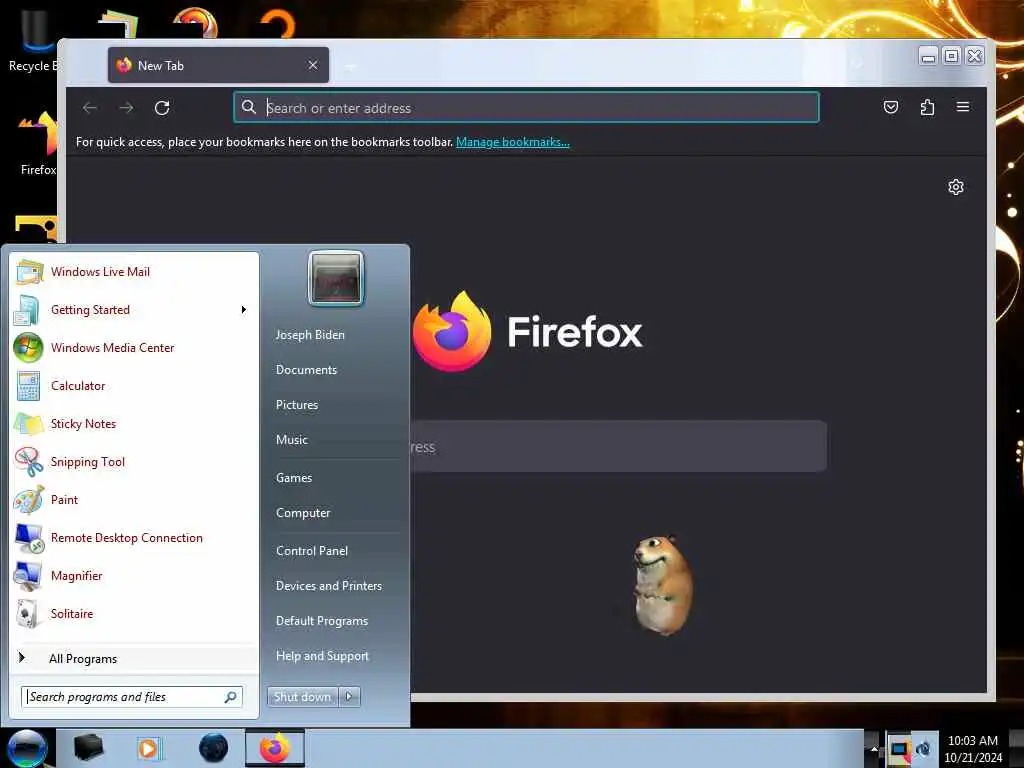Open the media player taskbar icon
1024x768 pixels.
(148, 748)
